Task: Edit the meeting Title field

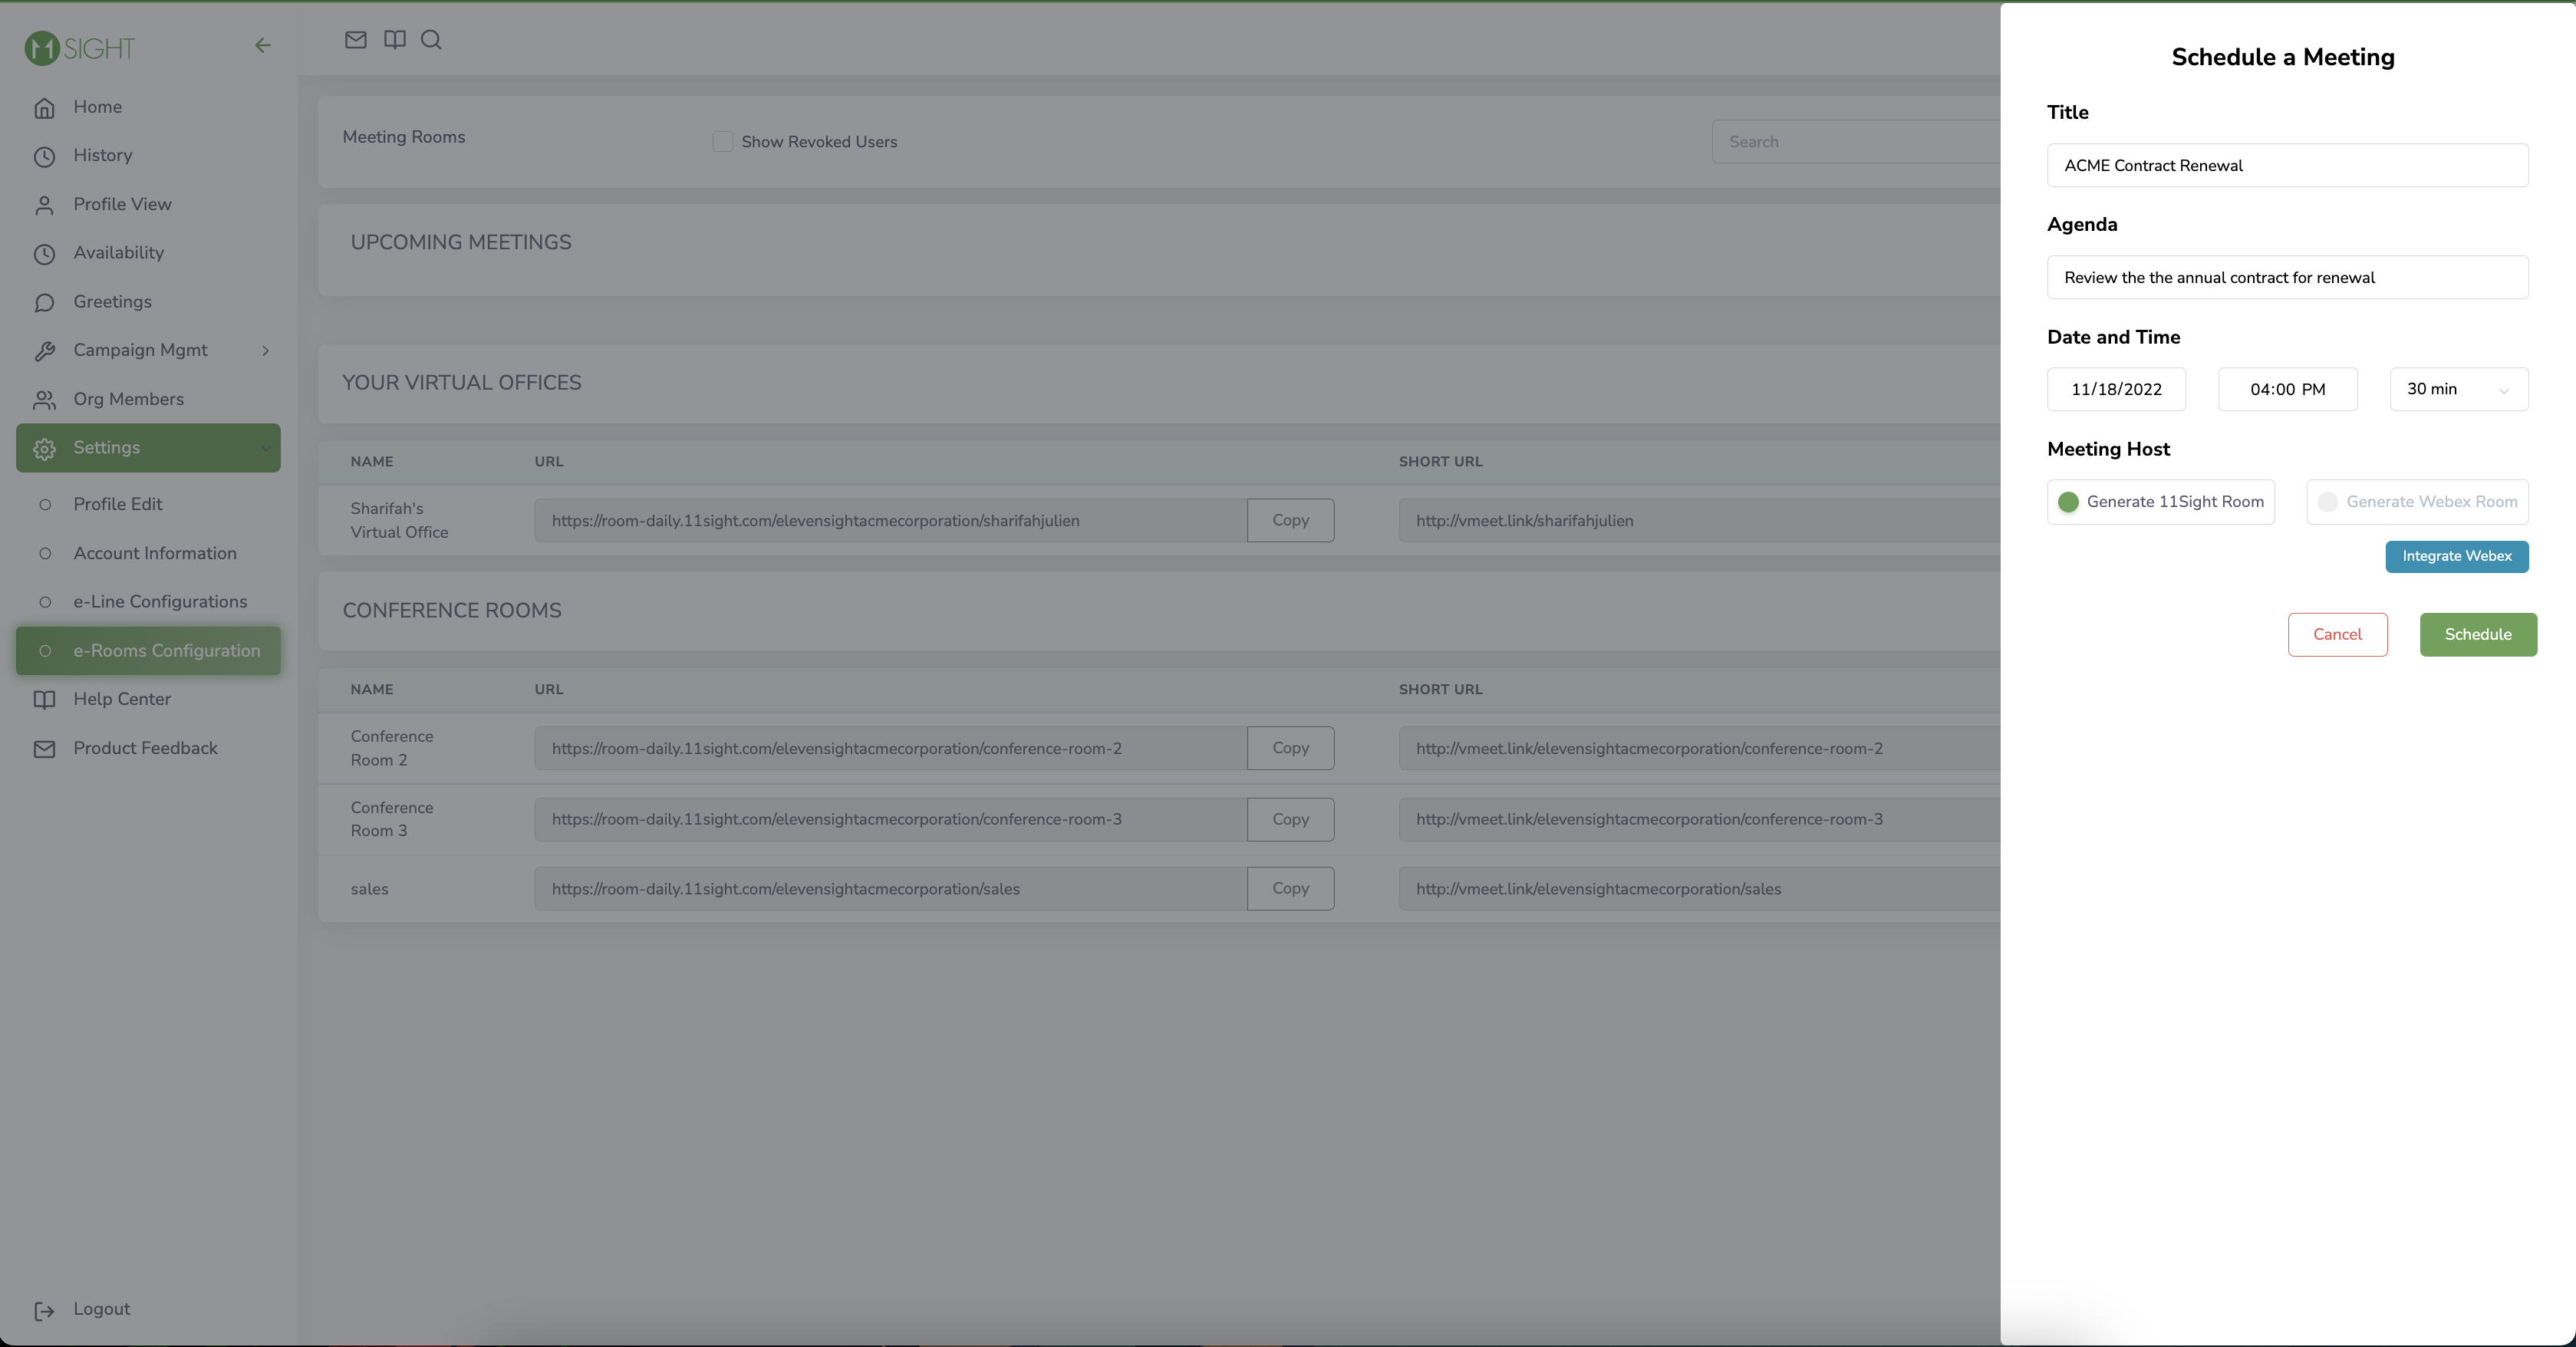Action: (2287, 165)
